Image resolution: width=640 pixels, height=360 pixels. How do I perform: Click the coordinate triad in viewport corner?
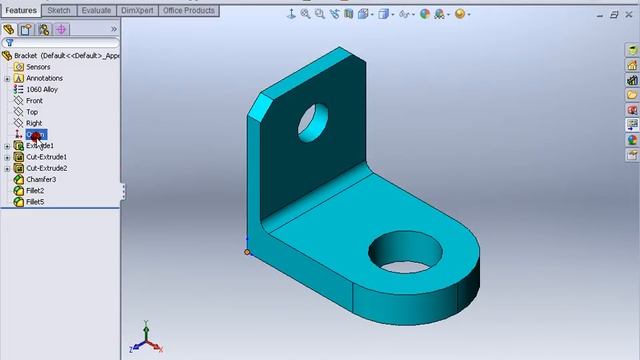tap(146, 337)
